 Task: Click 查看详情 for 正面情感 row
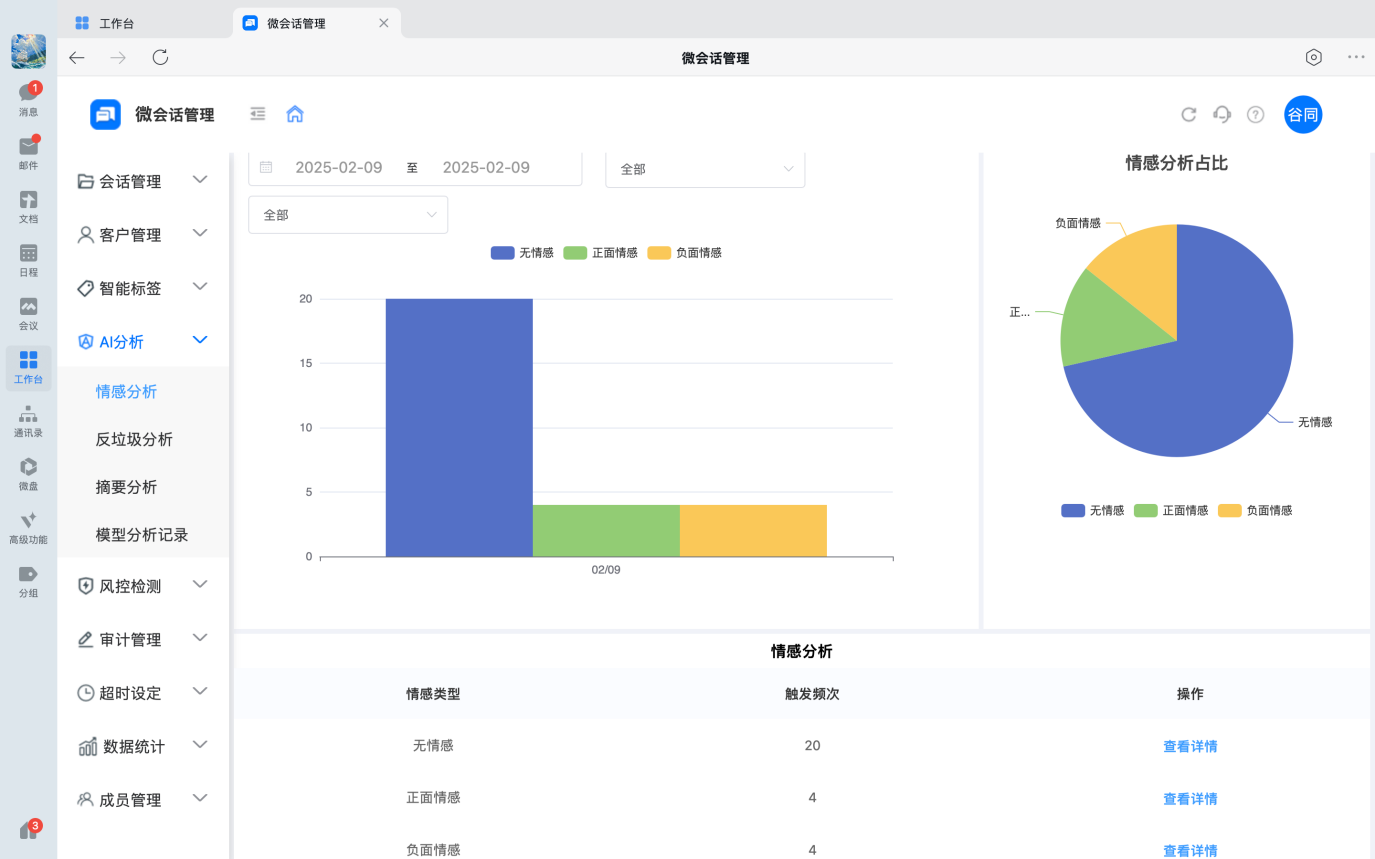(1189, 799)
